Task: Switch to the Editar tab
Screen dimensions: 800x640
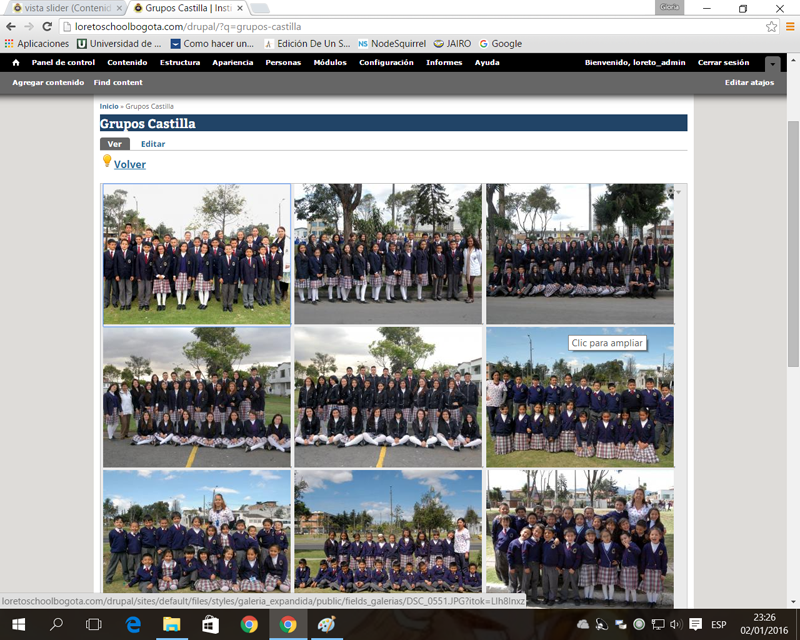Action: coord(153,144)
